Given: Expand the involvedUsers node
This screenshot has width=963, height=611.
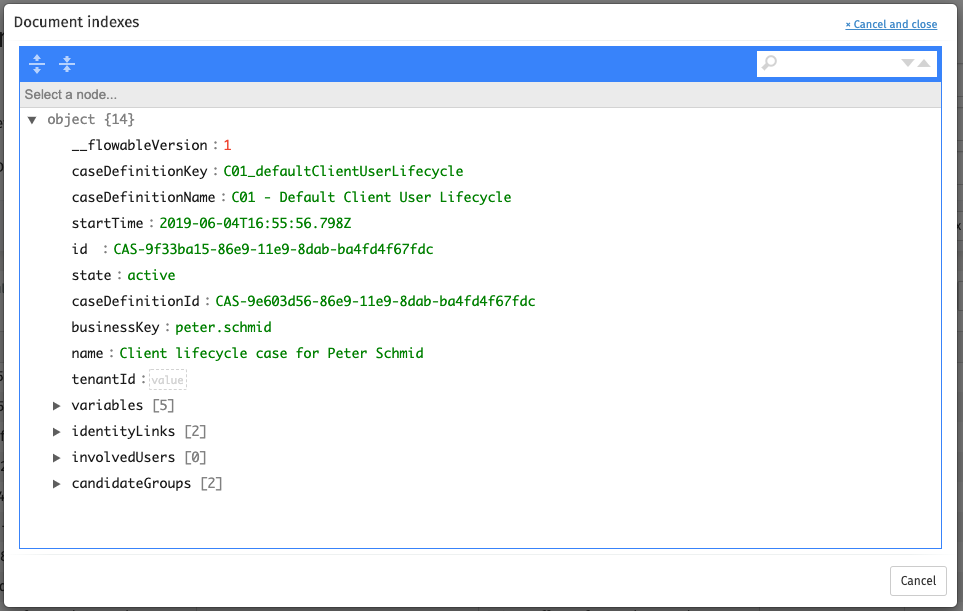Looking at the screenshot, I should [x=57, y=457].
